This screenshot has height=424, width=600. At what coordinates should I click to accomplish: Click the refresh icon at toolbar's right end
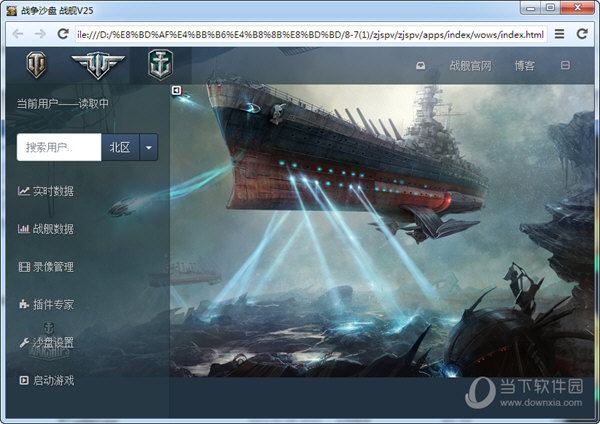coord(582,34)
